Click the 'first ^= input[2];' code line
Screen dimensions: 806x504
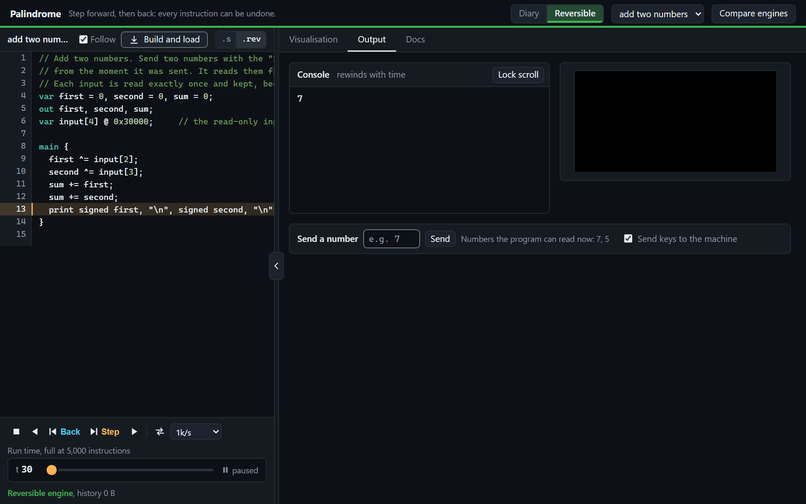tap(94, 159)
